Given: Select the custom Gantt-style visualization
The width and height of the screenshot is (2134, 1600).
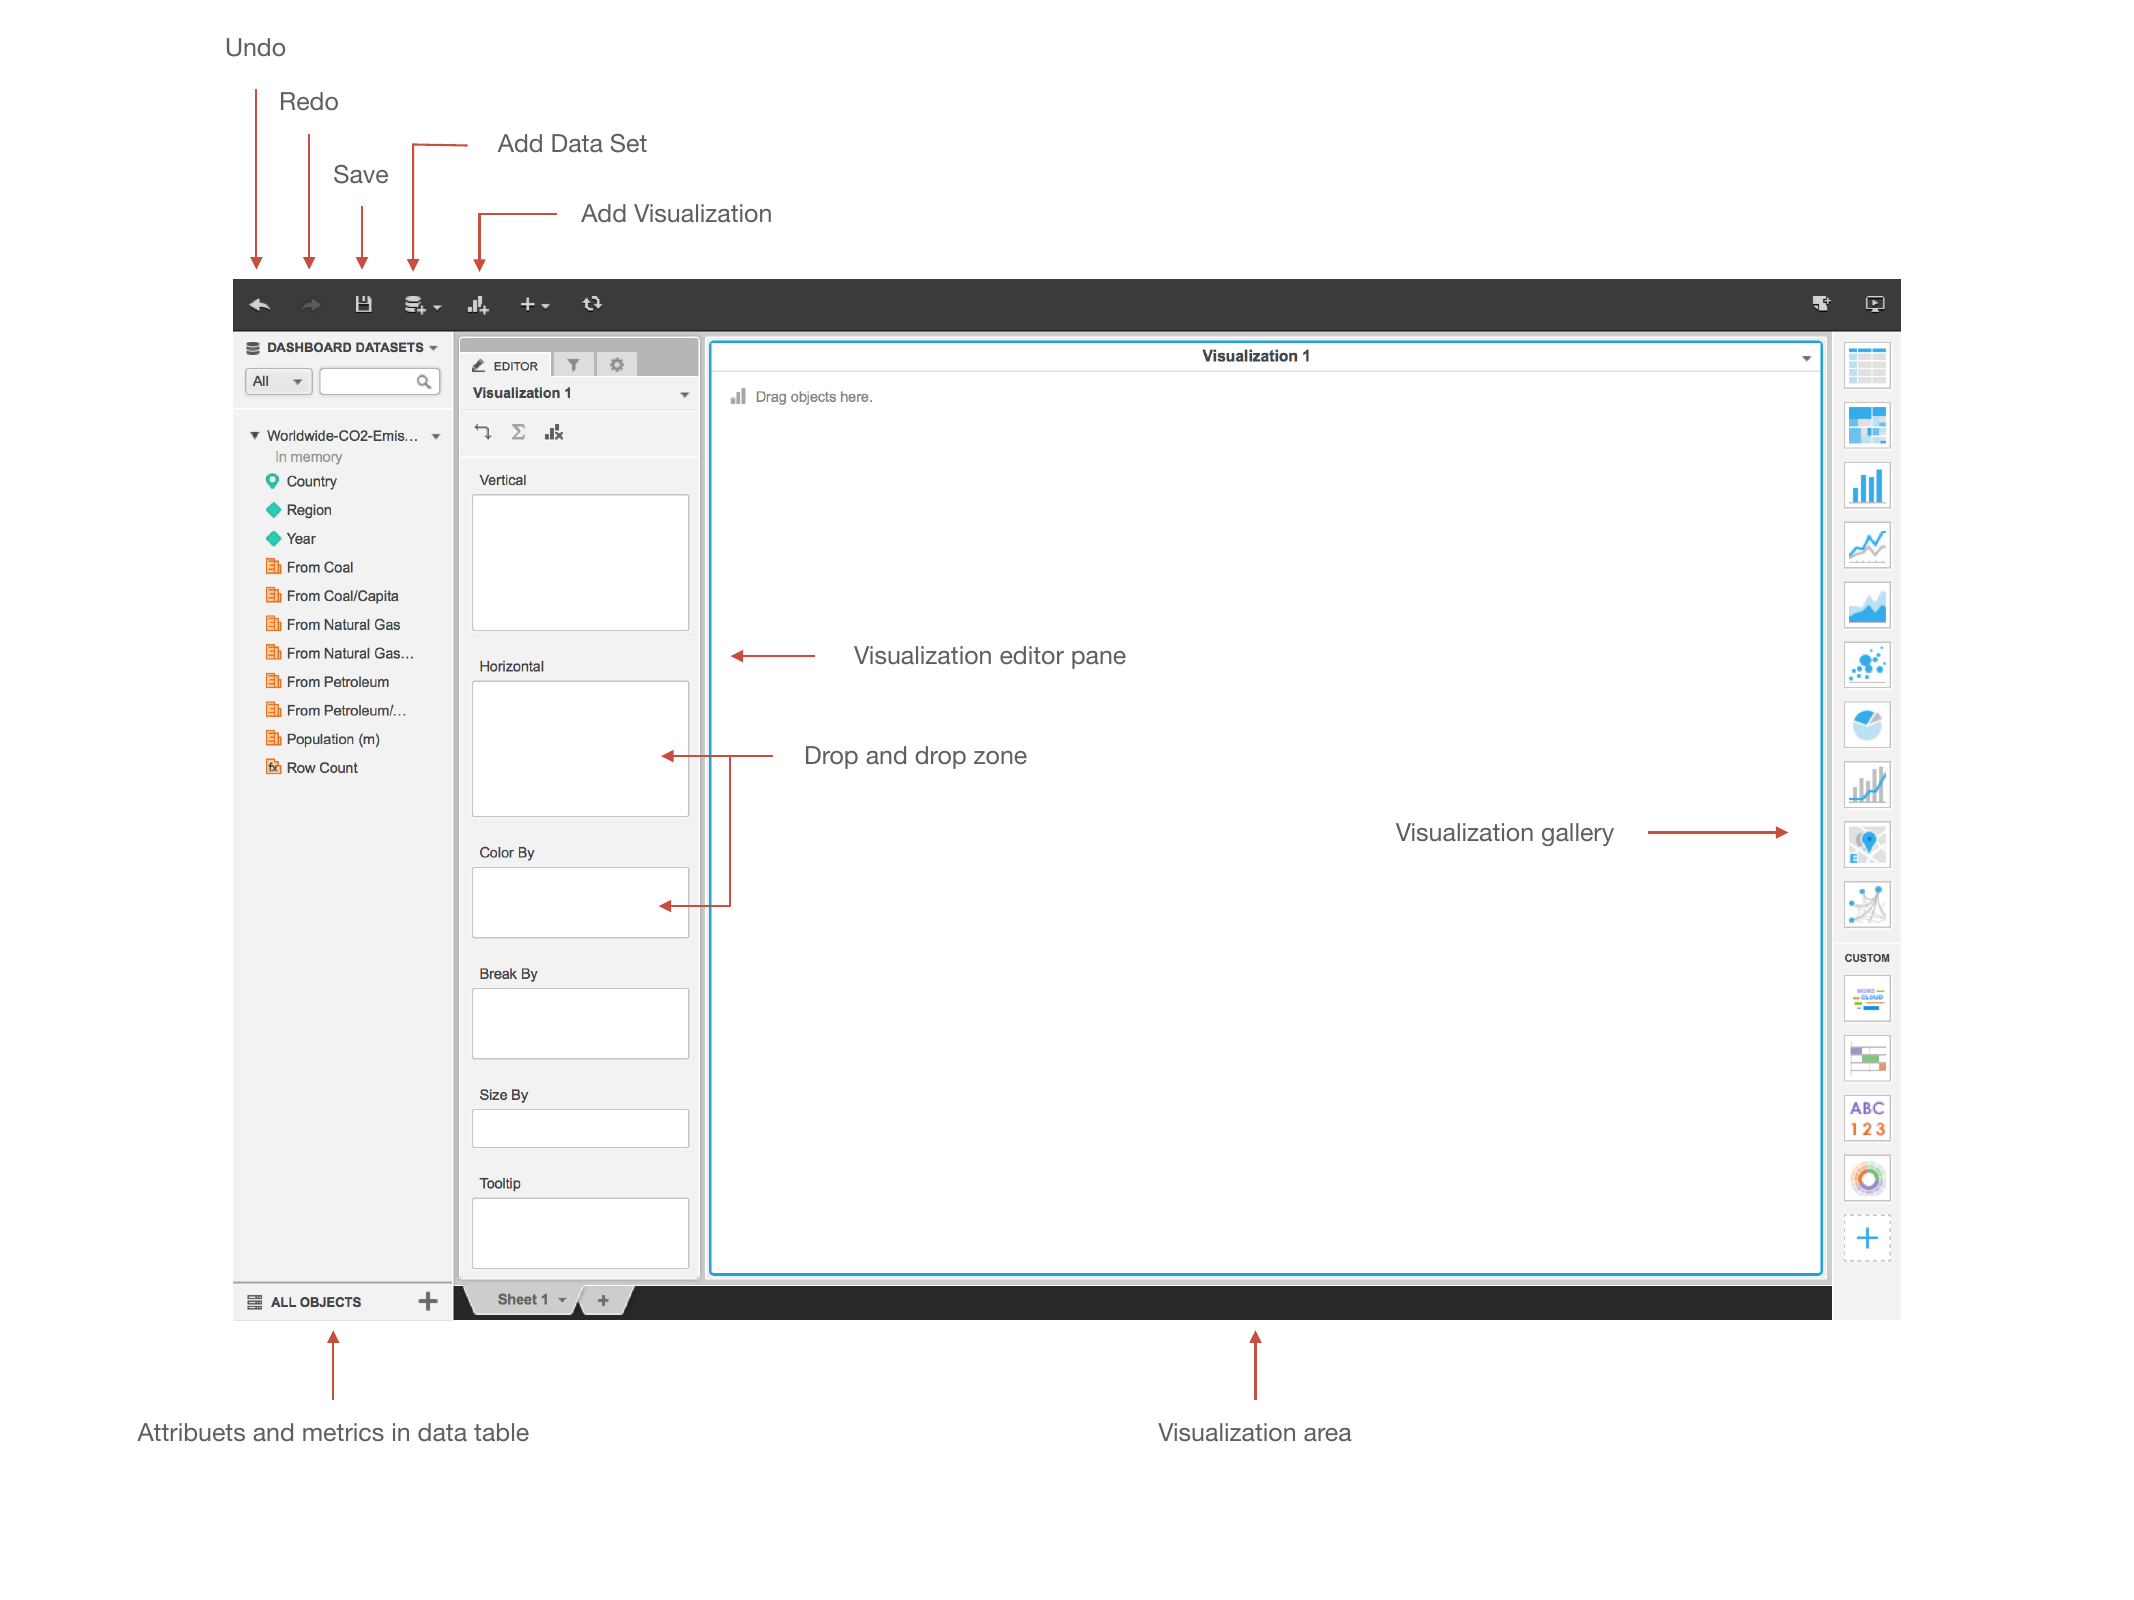Looking at the screenshot, I should 1867,1059.
